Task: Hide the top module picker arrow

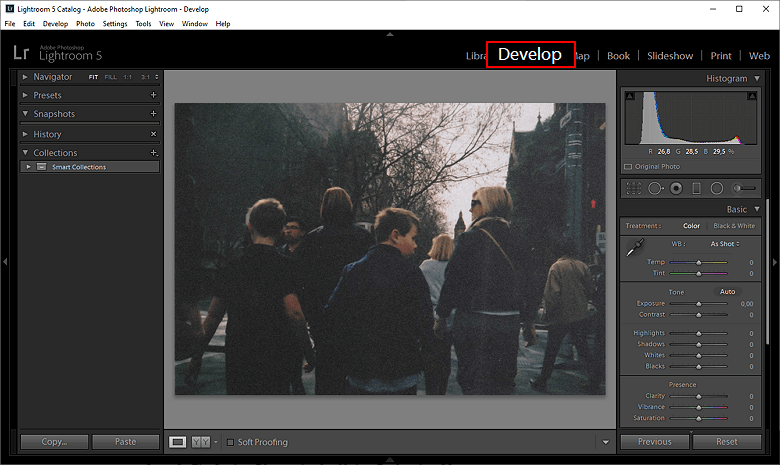Action: point(390,34)
